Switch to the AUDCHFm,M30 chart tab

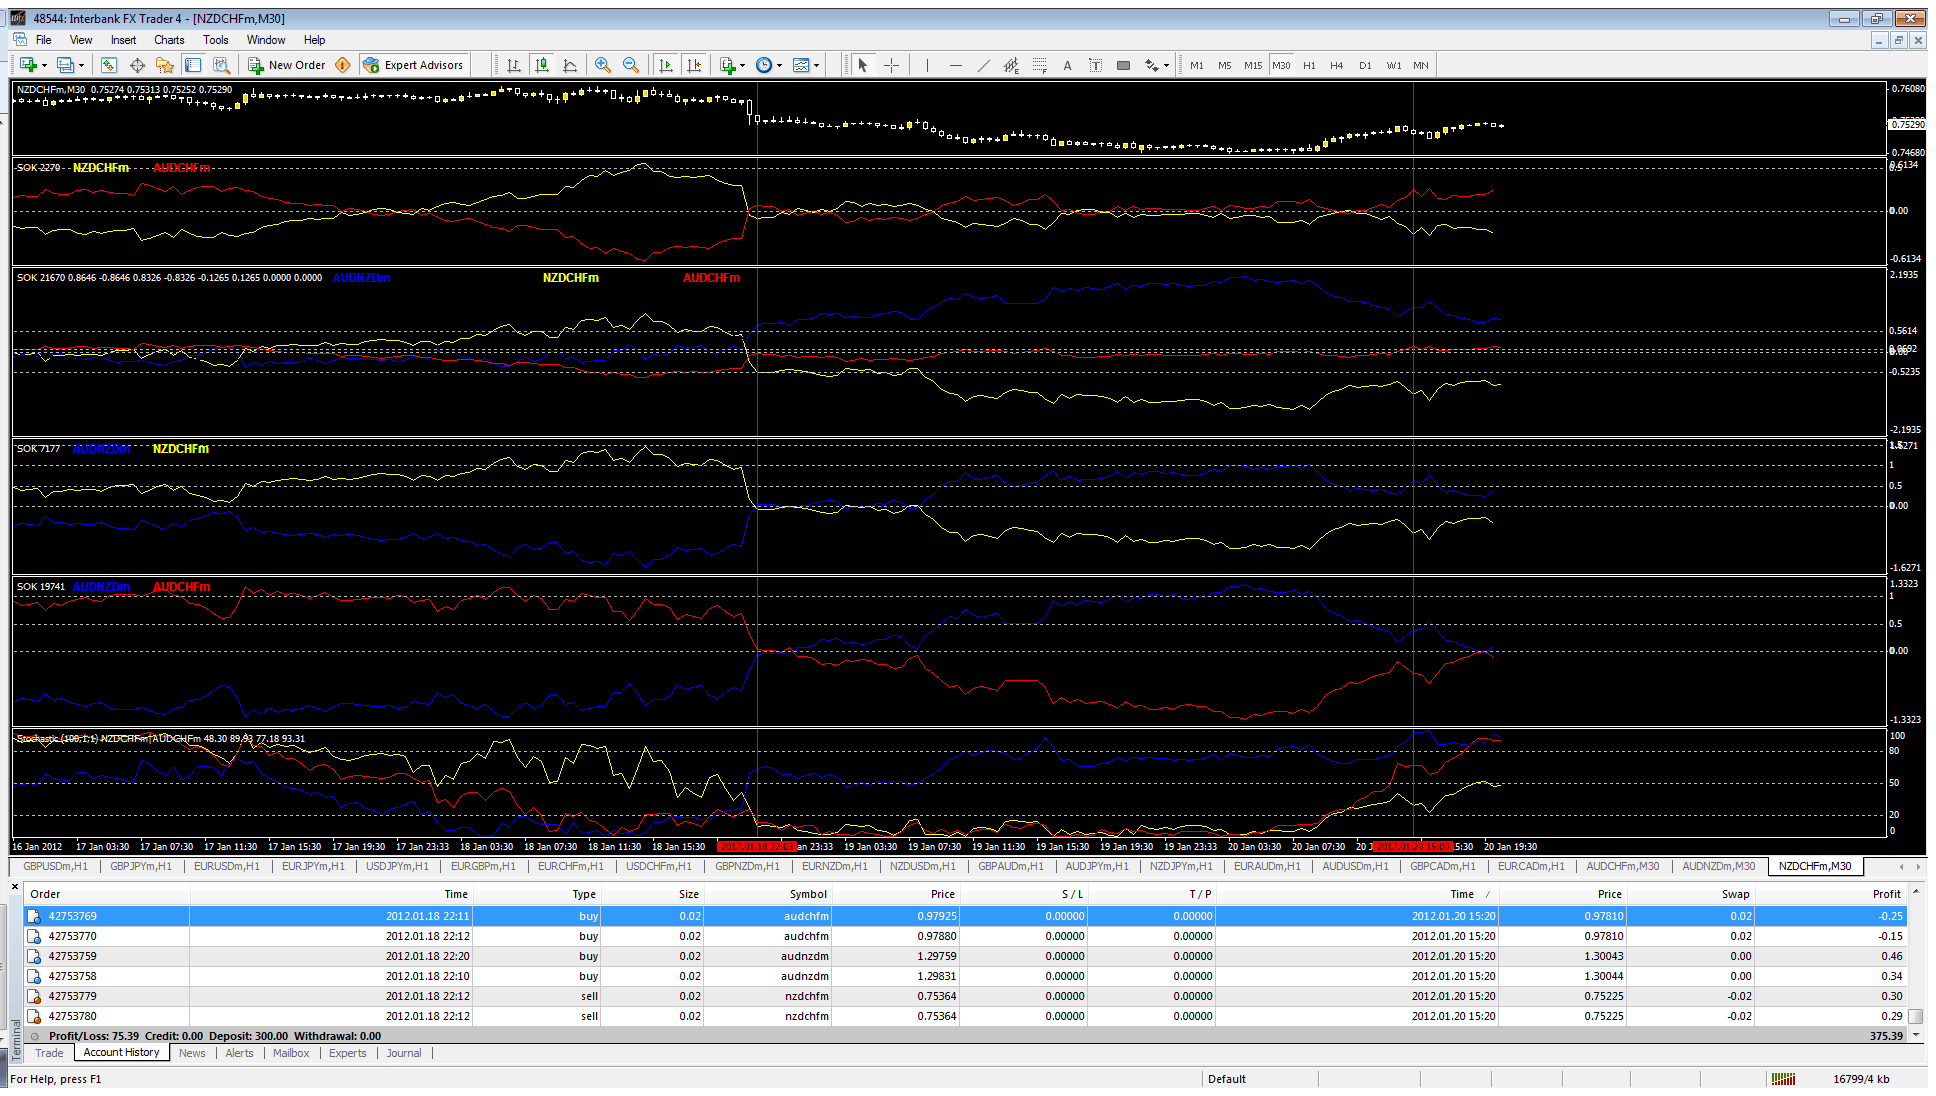(1622, 866)
